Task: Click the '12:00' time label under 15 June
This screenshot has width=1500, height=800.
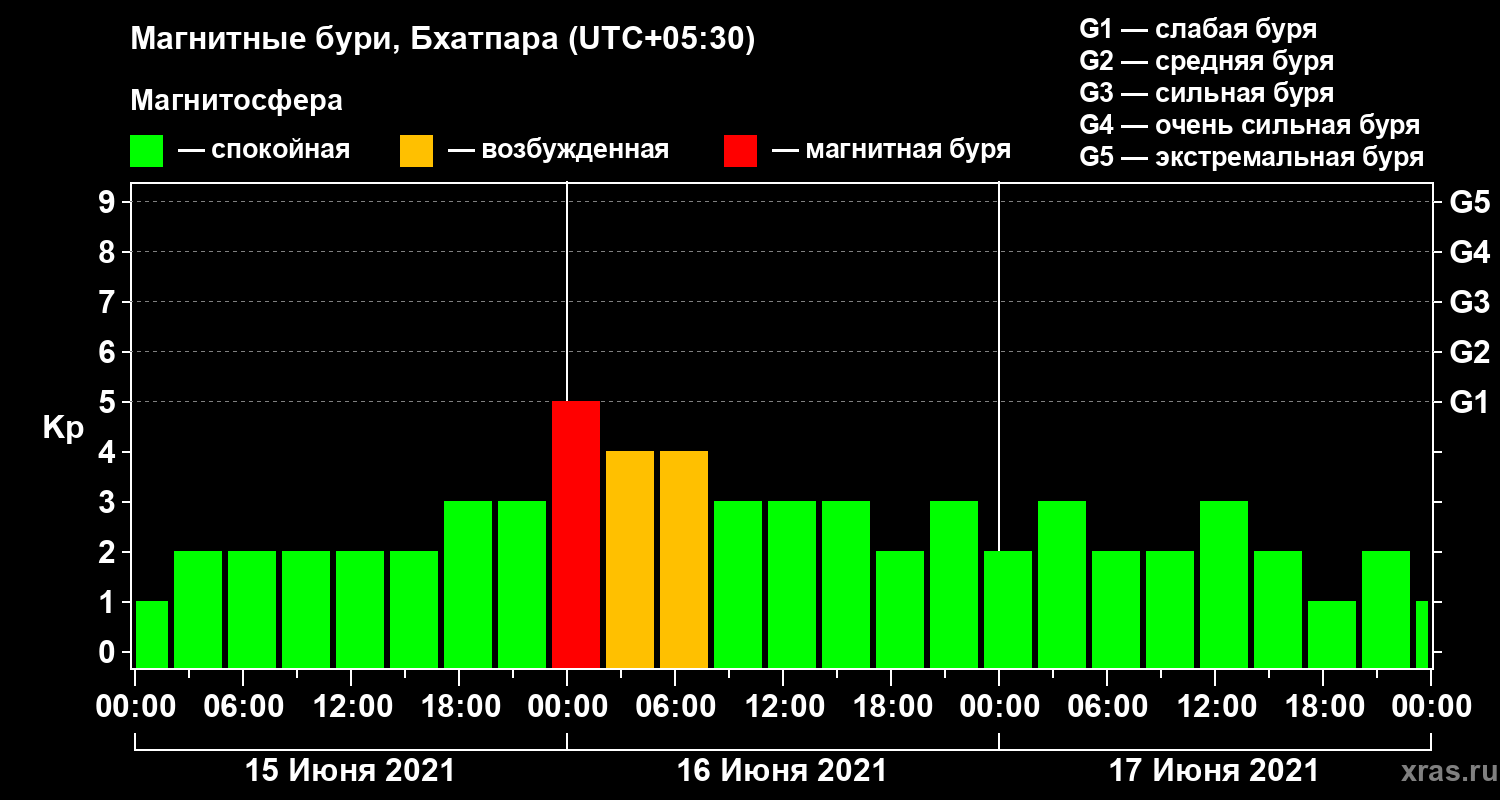Action: [x=351, y=707]
